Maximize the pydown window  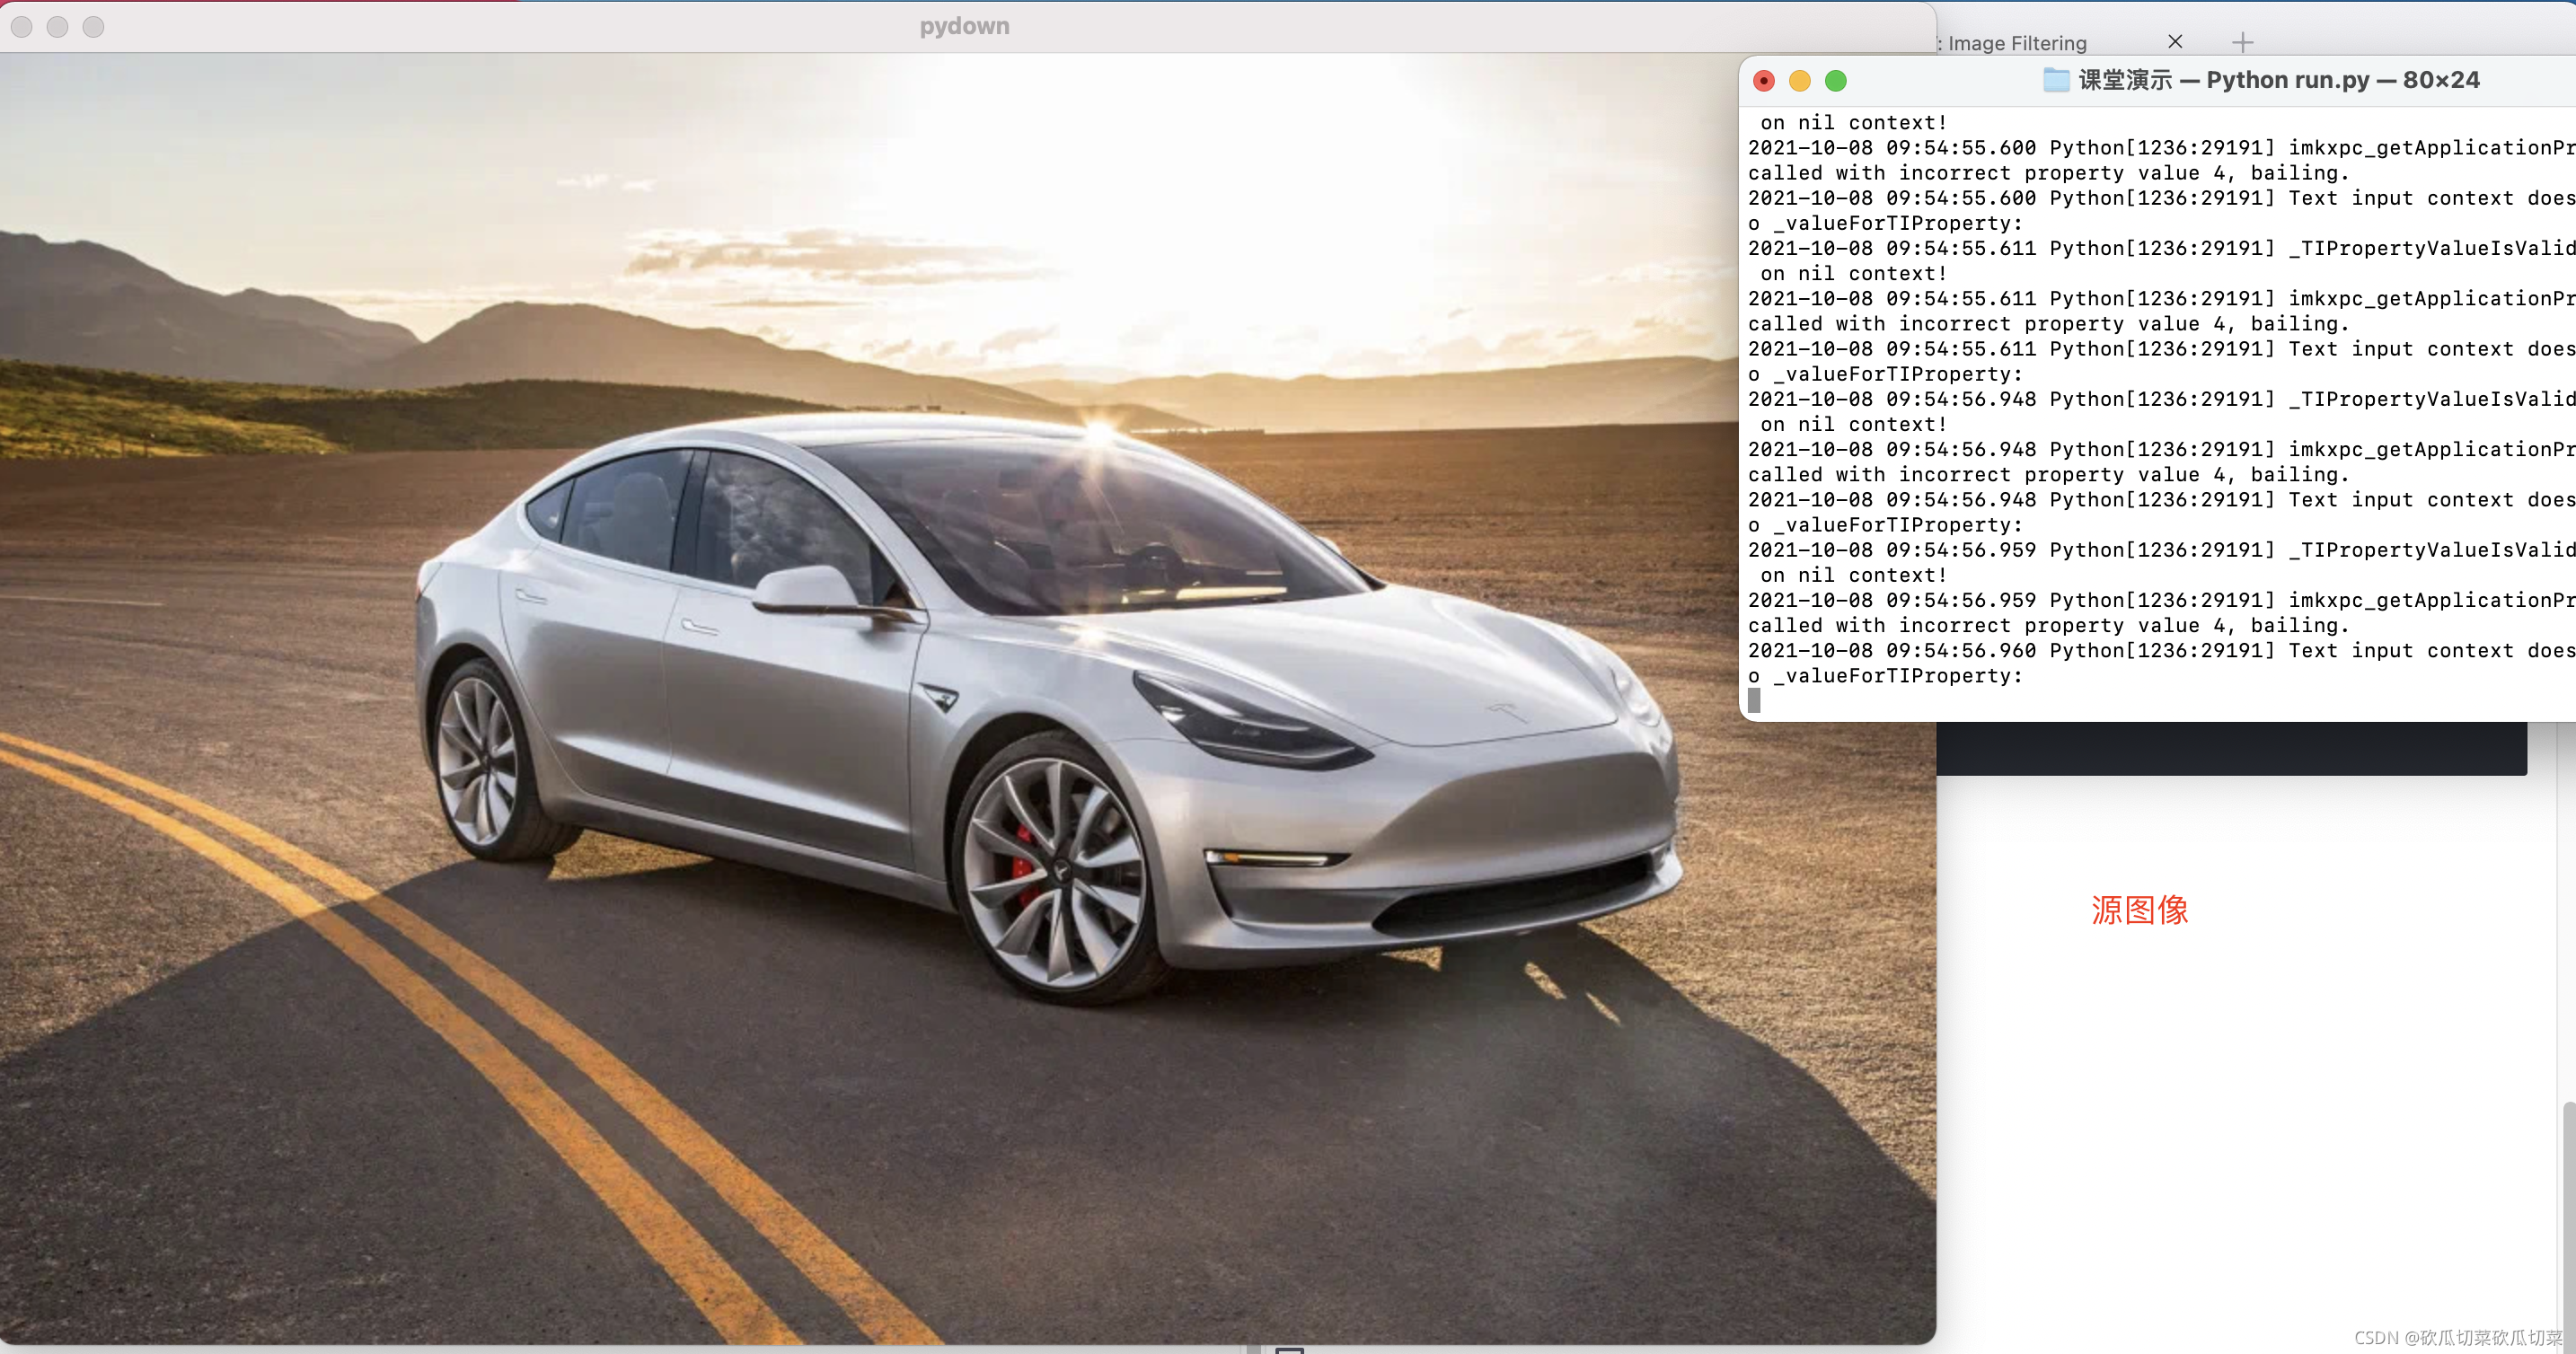(93, 27)
